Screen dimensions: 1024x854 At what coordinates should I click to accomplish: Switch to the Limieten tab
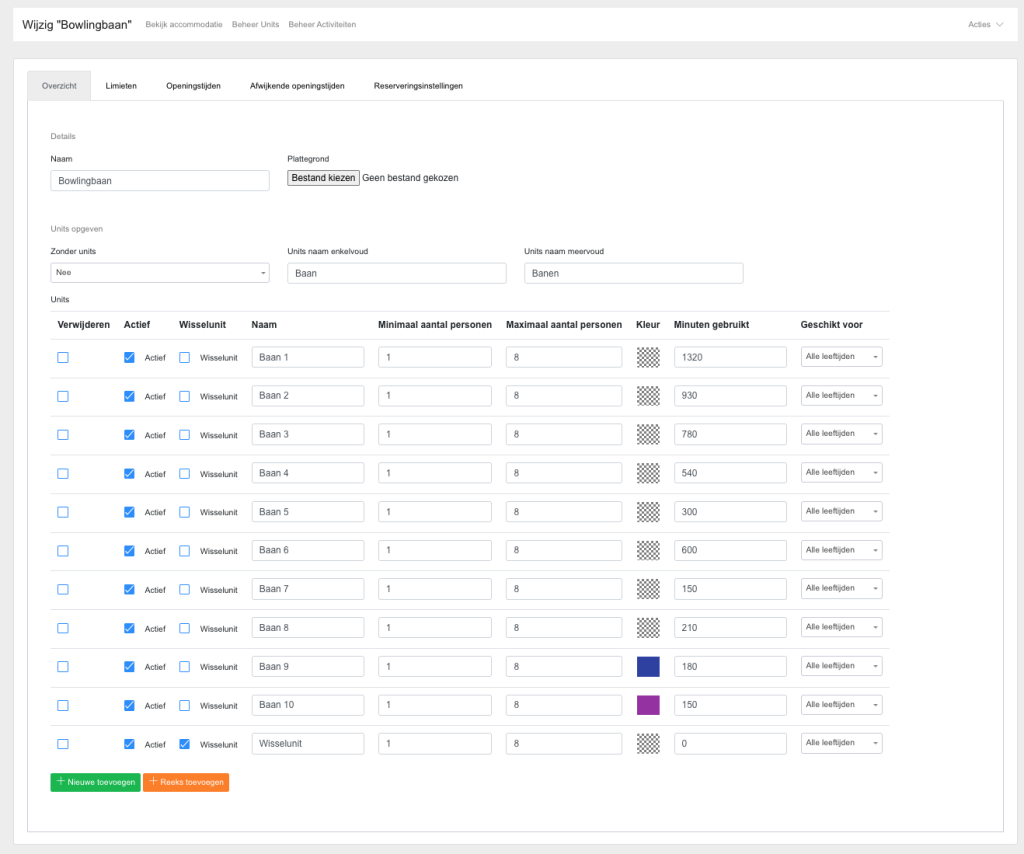pyautogui.click(x=121, y=86)
